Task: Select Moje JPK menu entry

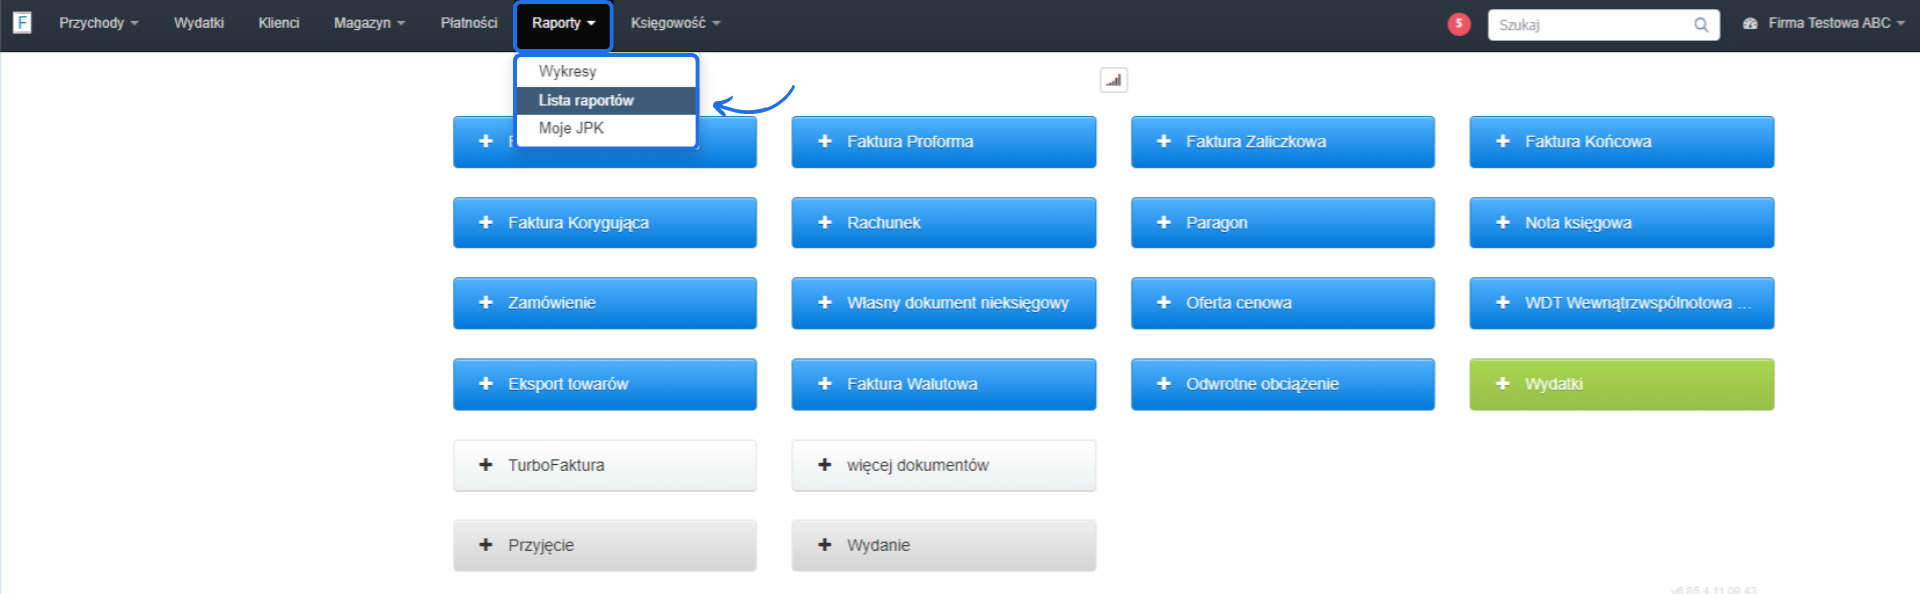Action: tap(606, 128)
